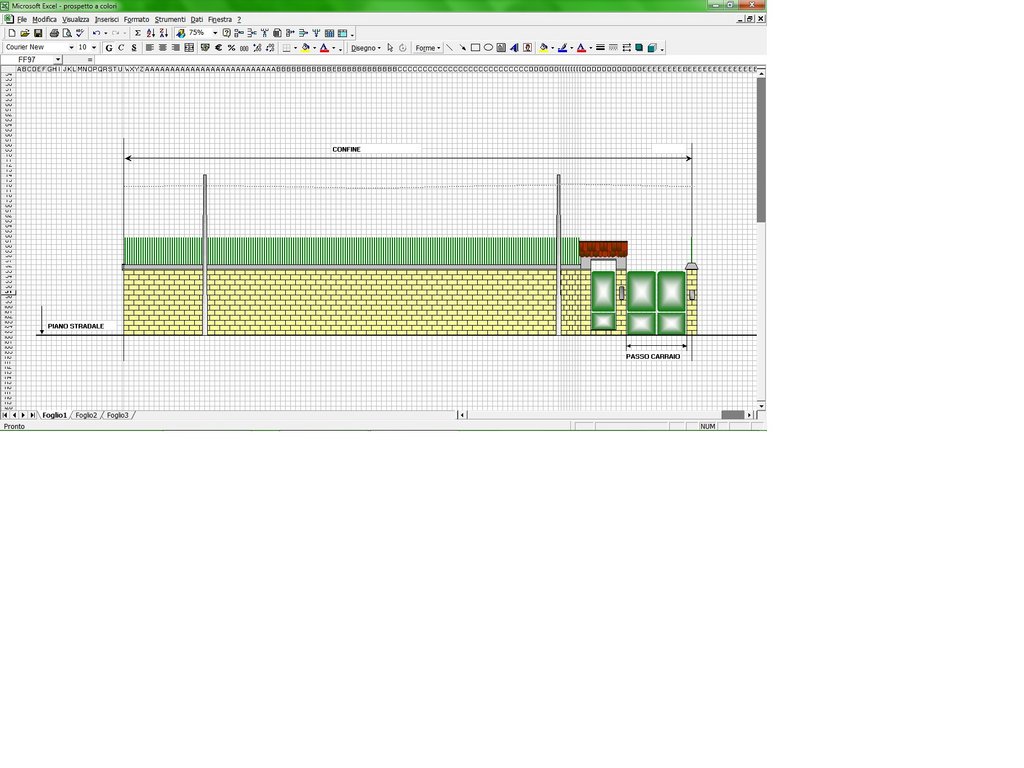The height and width of the screenshot is (768, 1024).
Task: Apply shadow effect to shape
Action: pos(639,48)
